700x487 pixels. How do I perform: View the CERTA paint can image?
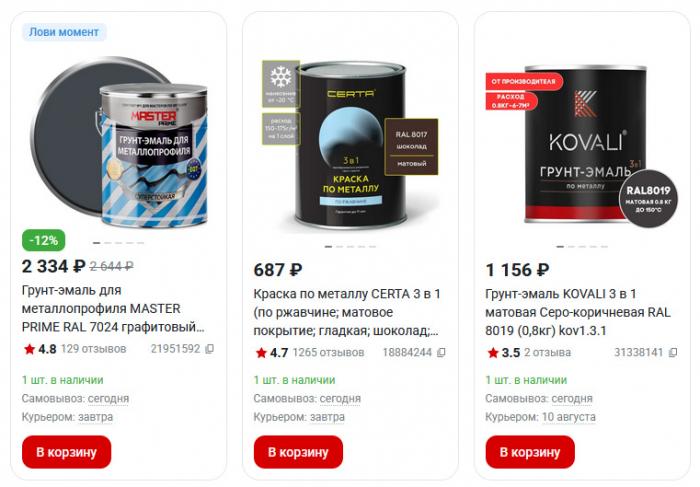tap(350, 145)
